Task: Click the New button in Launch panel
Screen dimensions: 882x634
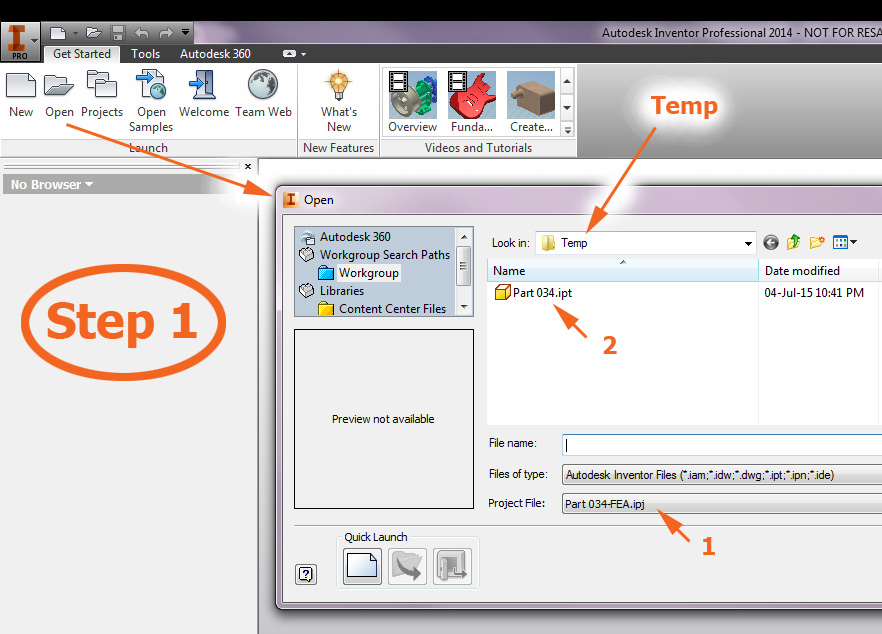Action: pyautogui.click(x=21, y=95)
